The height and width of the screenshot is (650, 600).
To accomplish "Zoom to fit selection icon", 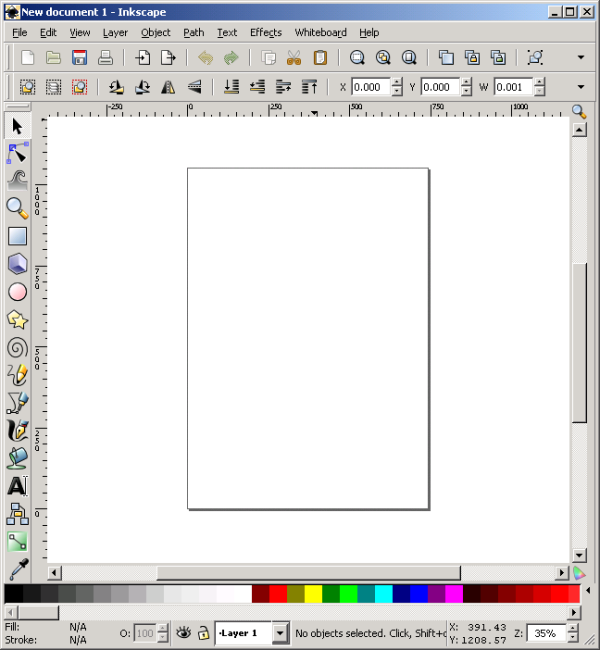I will pos(357,58).
